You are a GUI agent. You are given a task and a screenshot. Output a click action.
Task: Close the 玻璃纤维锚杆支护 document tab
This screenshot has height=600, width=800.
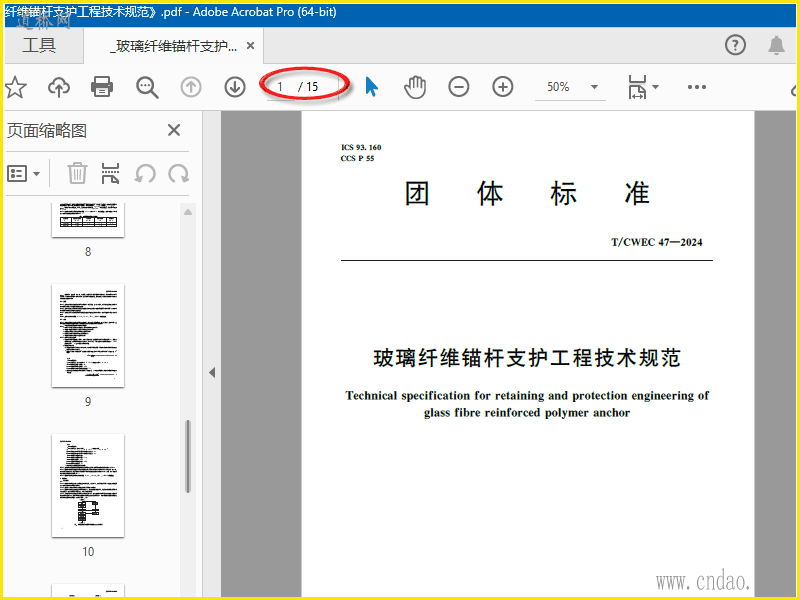251,46
